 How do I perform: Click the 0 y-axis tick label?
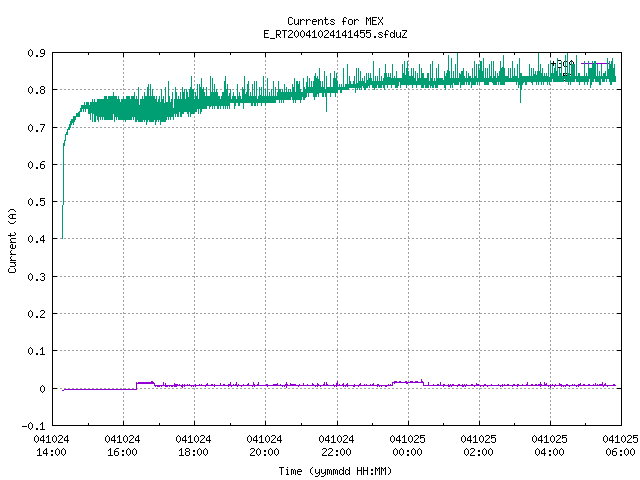pos(42,389)
